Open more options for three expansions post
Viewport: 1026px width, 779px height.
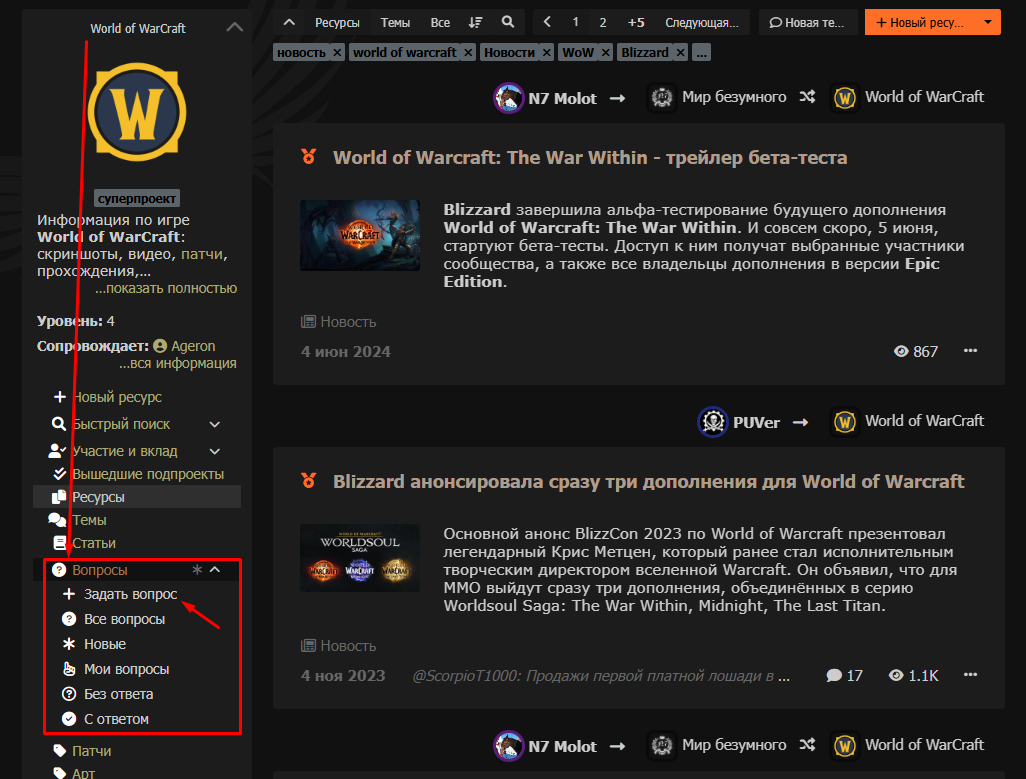coord(970,674)
